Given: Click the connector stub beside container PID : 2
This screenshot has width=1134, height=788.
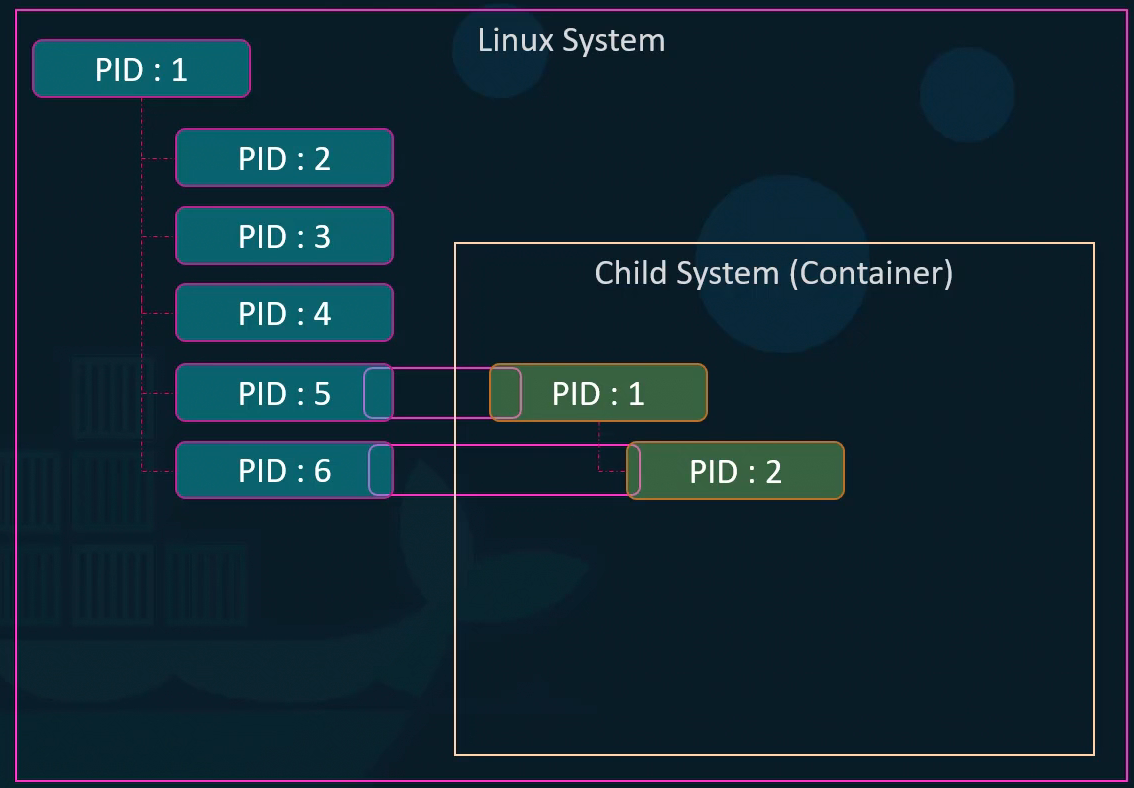Looking at the screenshot, I should 633,470.
